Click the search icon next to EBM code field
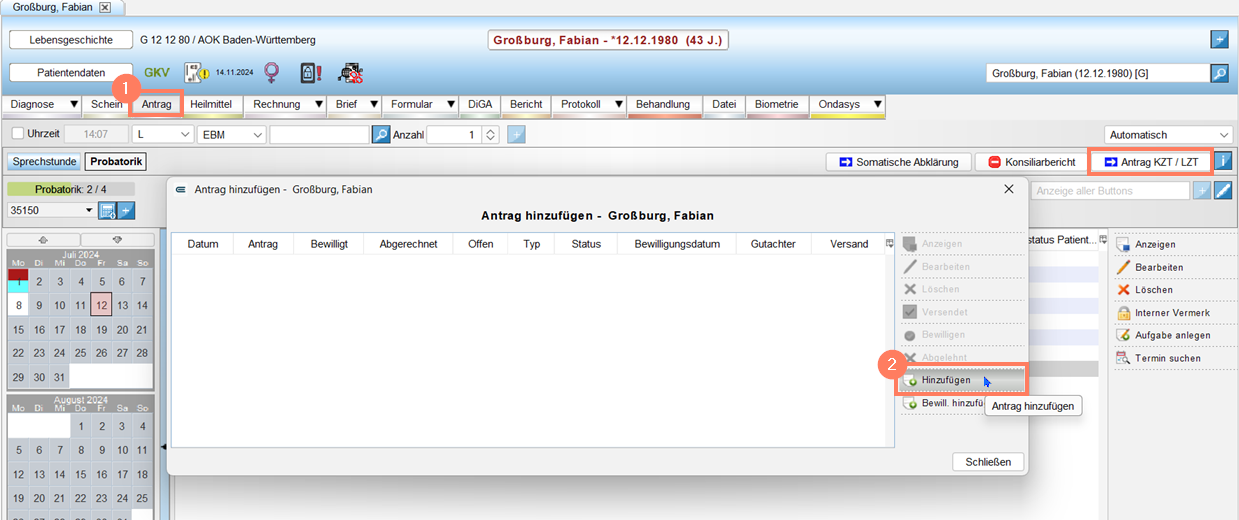The image size is (1239, 520). click(x=381, y=135)
